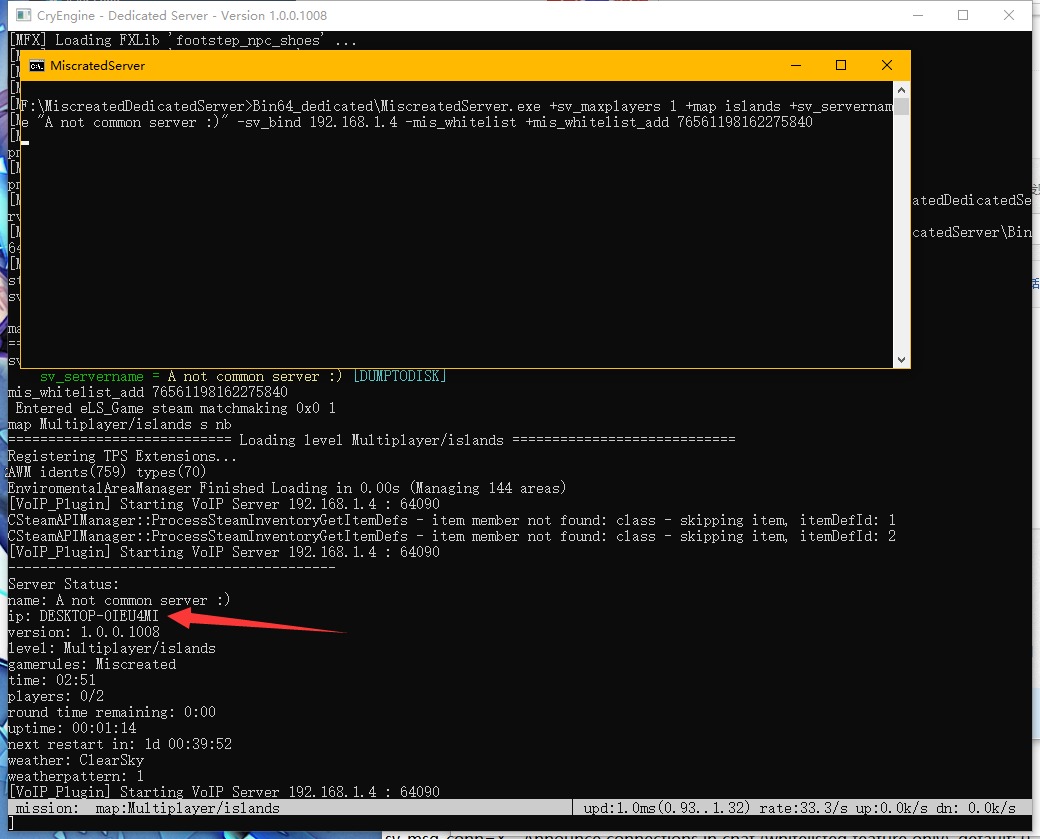Click the CryEngine Dedicated Server title text

click(182, 15)
